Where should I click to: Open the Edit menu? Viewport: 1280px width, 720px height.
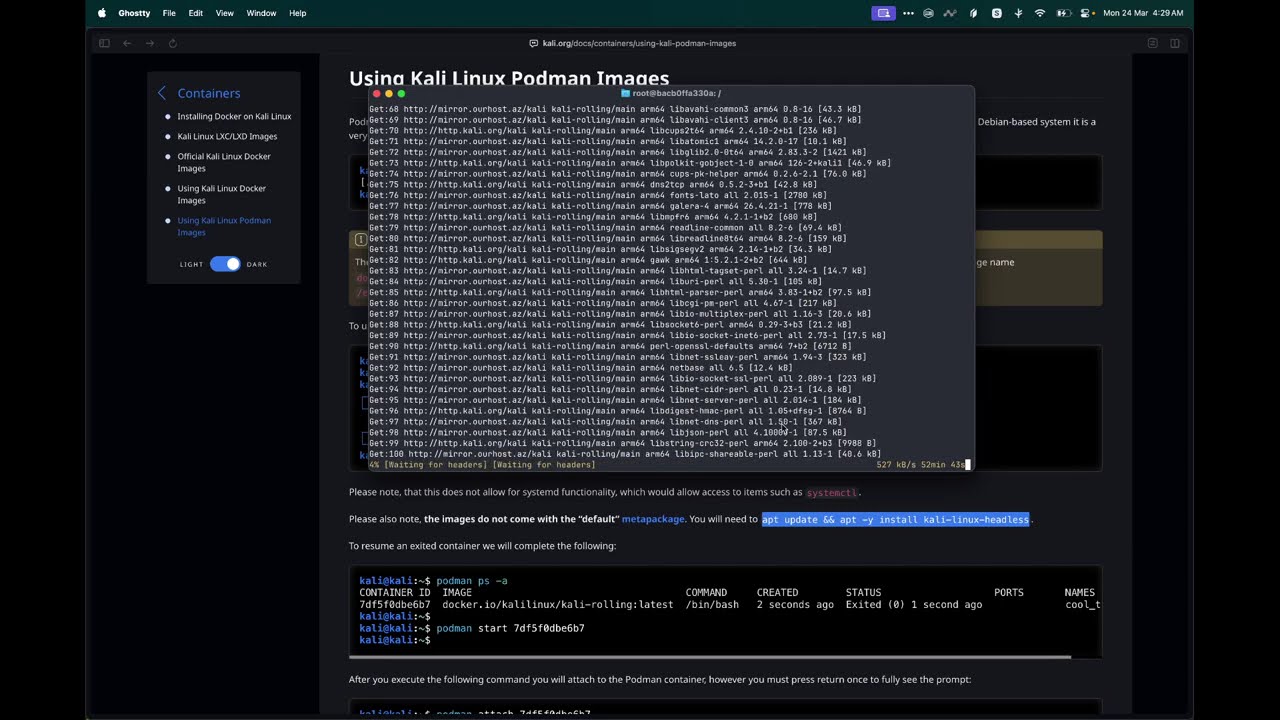(x=196, y=13)
